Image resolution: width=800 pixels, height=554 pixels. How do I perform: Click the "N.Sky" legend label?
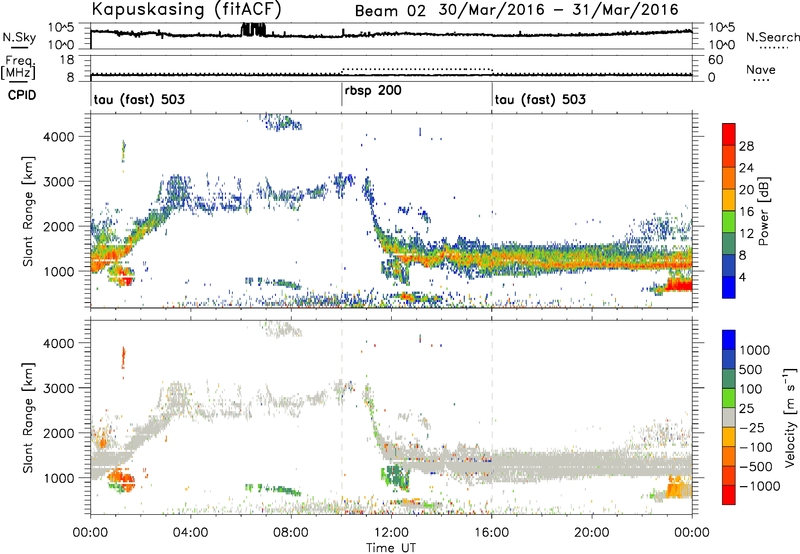[x=19, y=37]
